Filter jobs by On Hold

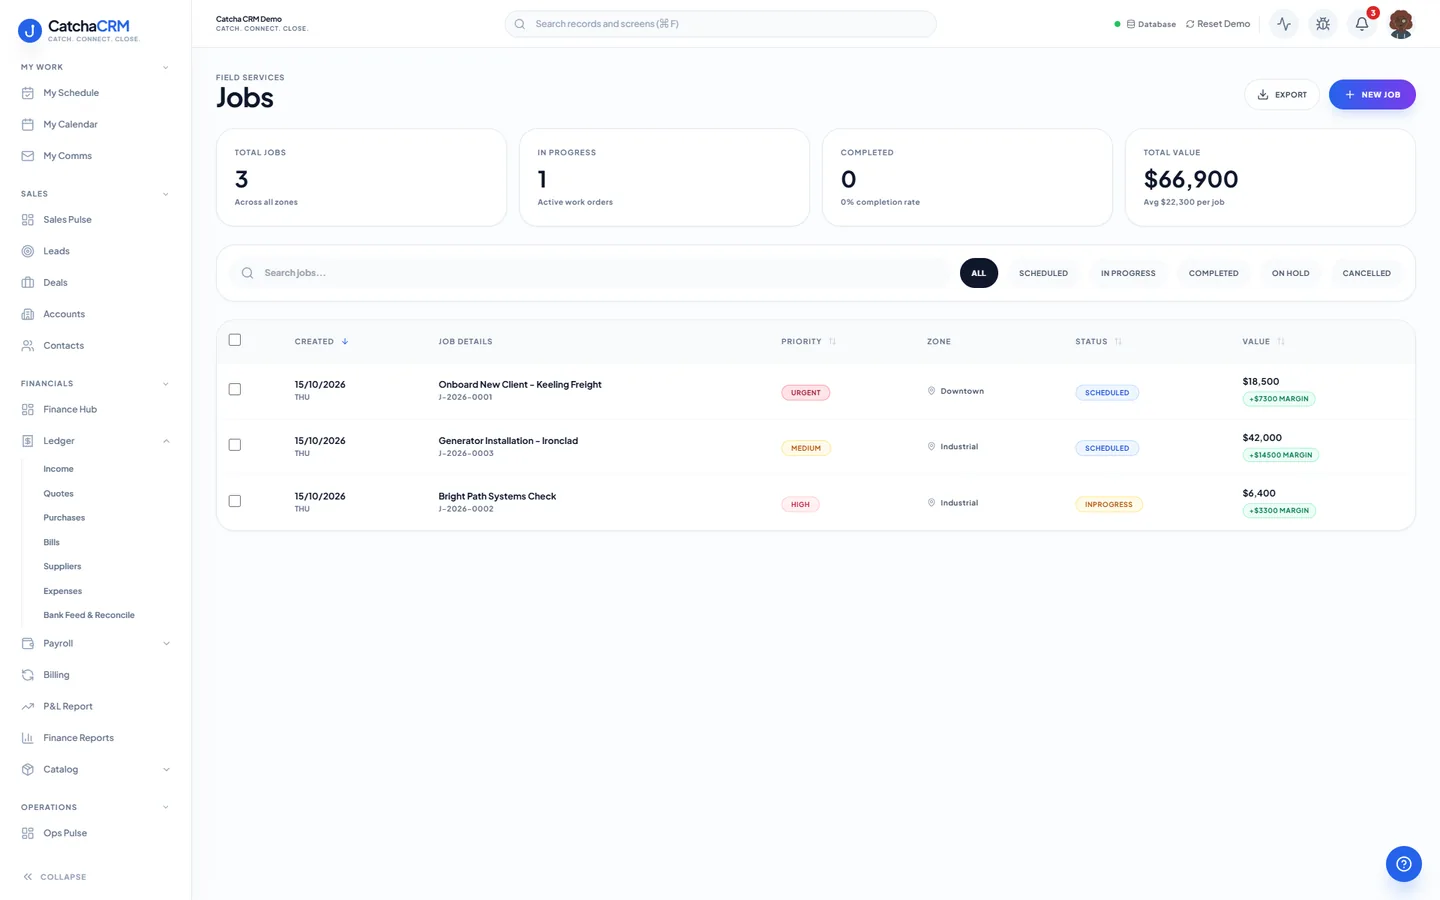coord(1290,273)
